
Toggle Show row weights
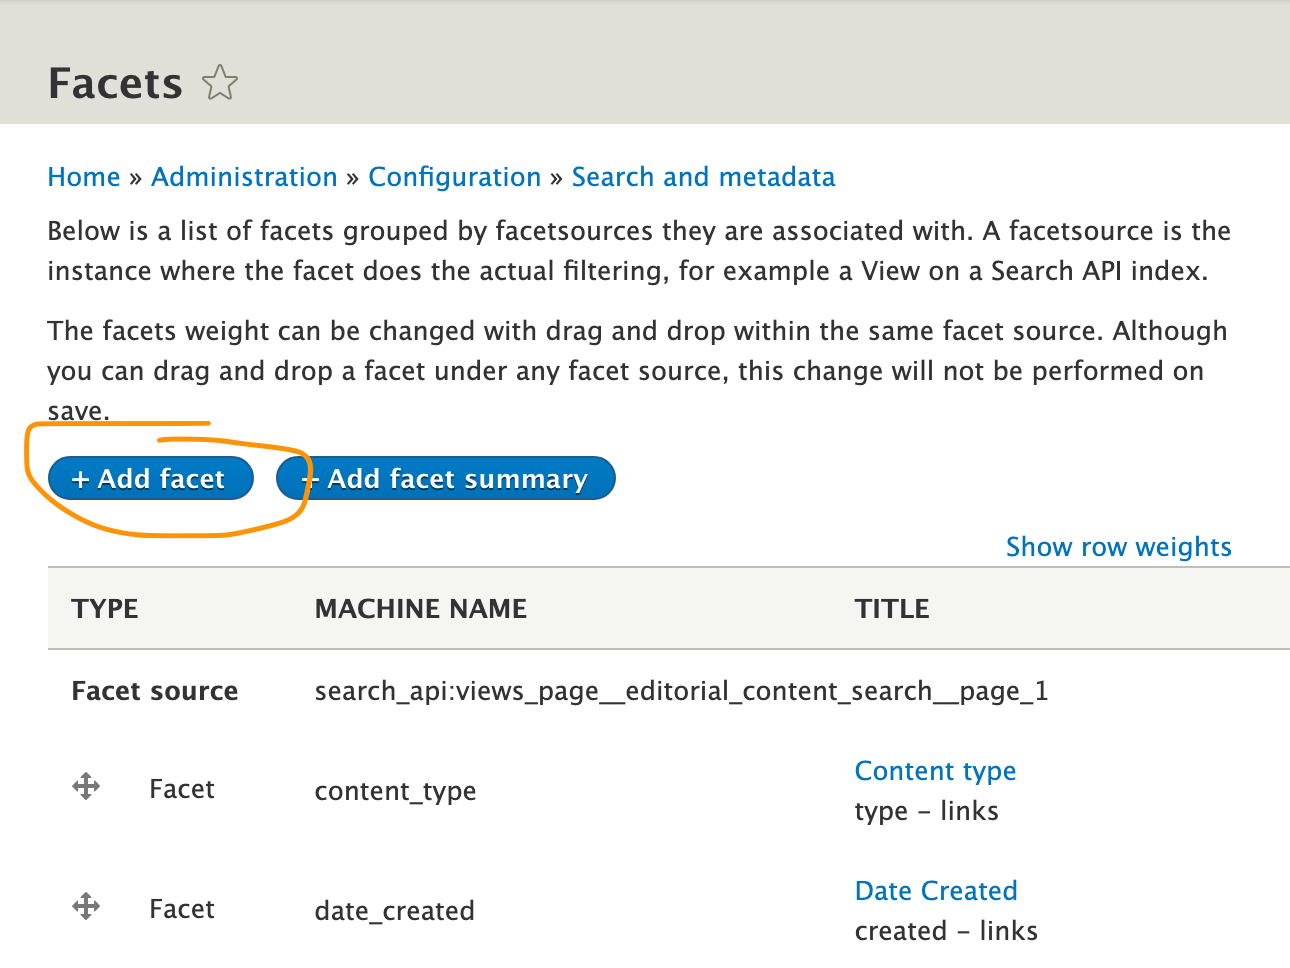point(1118,547)
